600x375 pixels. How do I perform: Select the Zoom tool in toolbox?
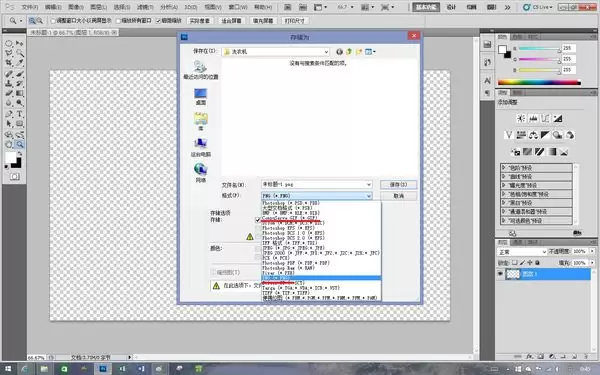(20, 145)
